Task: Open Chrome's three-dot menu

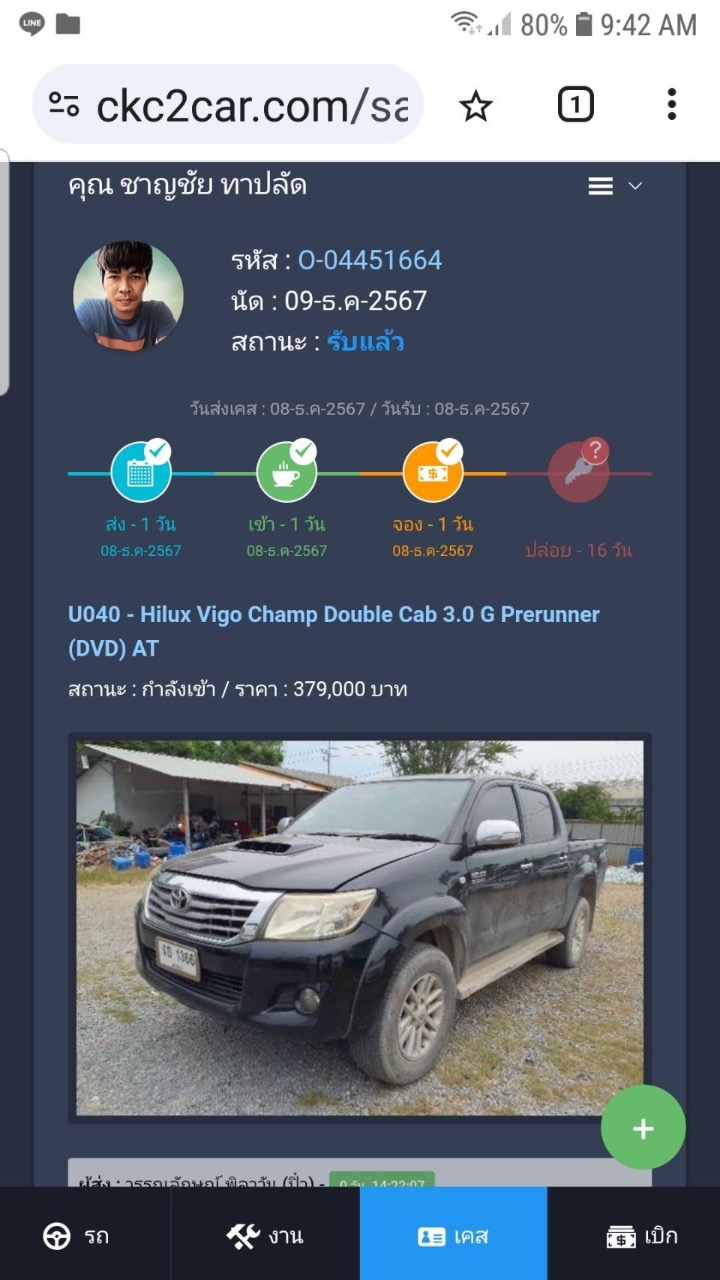Action: point(671,105)
